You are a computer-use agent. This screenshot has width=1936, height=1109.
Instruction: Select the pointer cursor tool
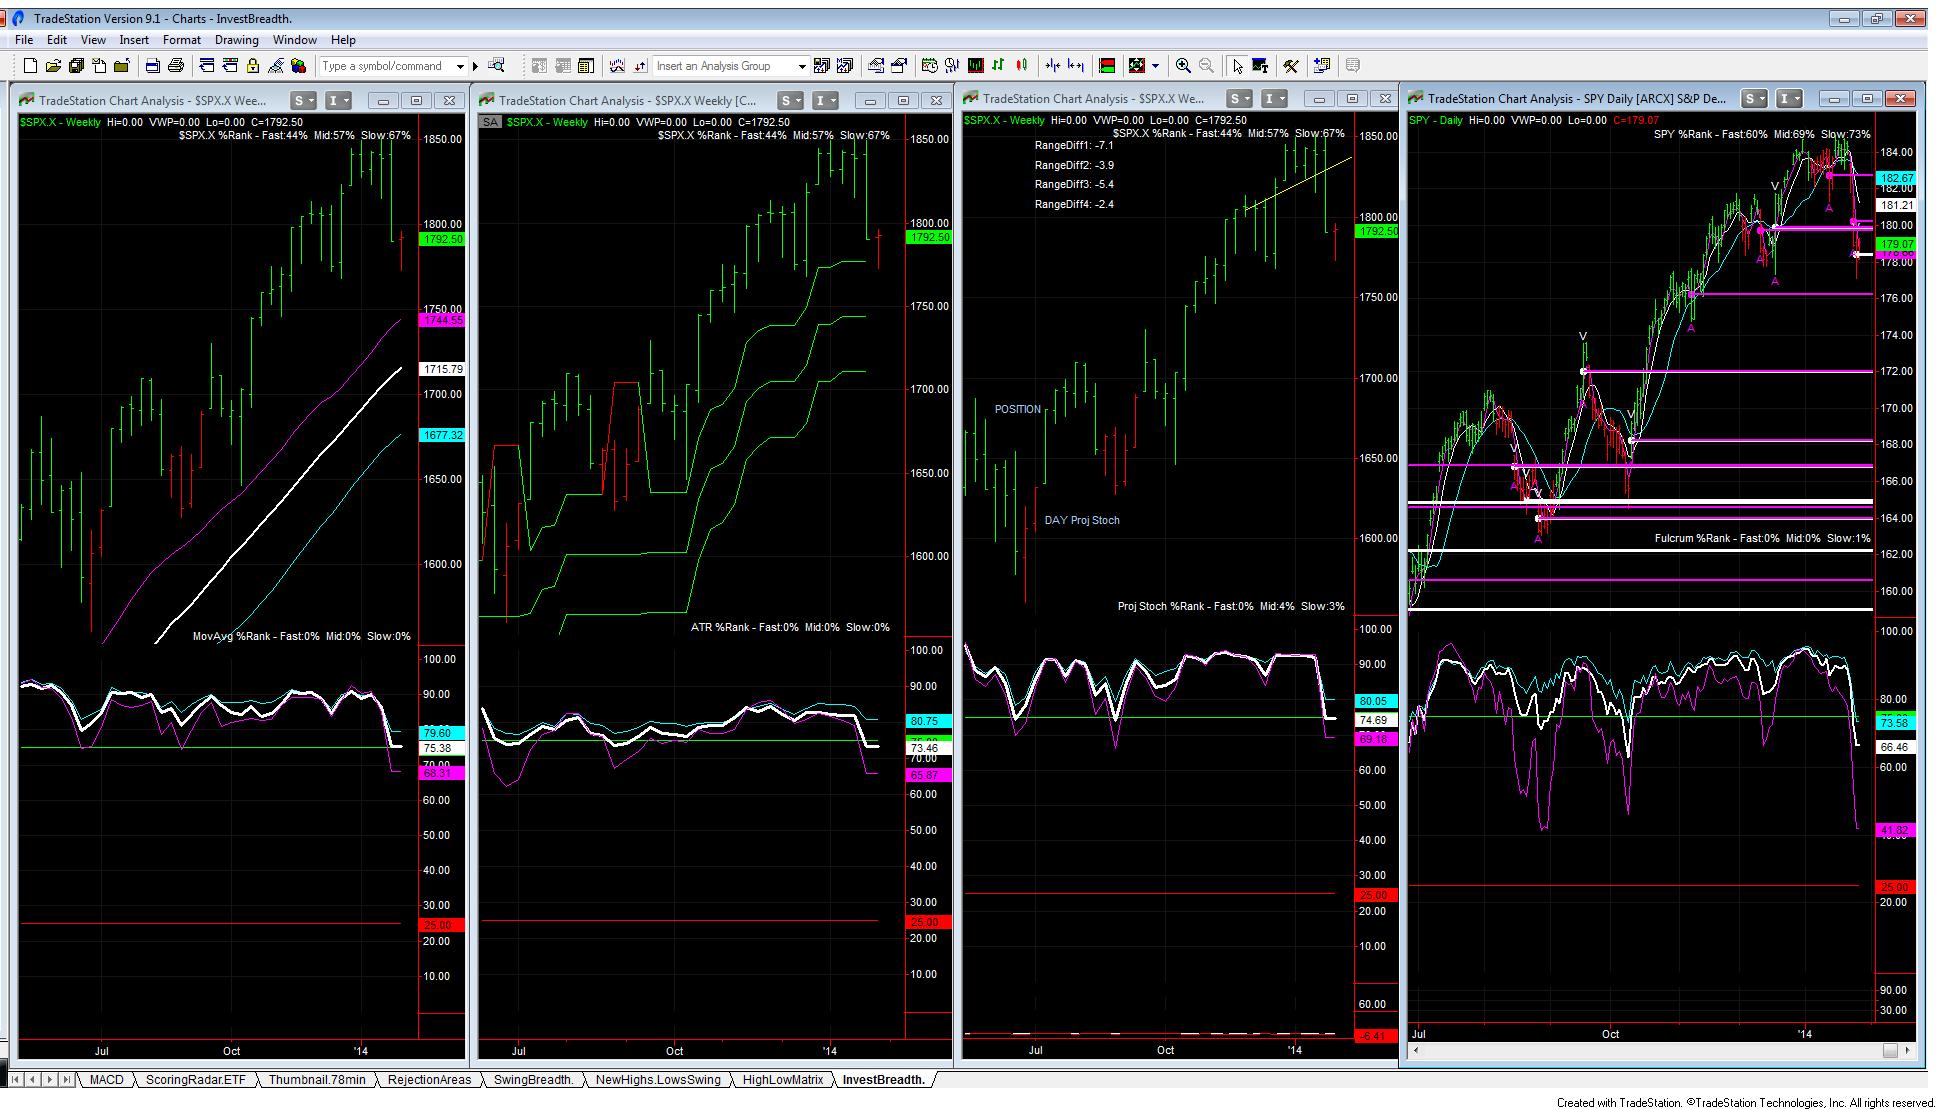(x=1237, y=66)
